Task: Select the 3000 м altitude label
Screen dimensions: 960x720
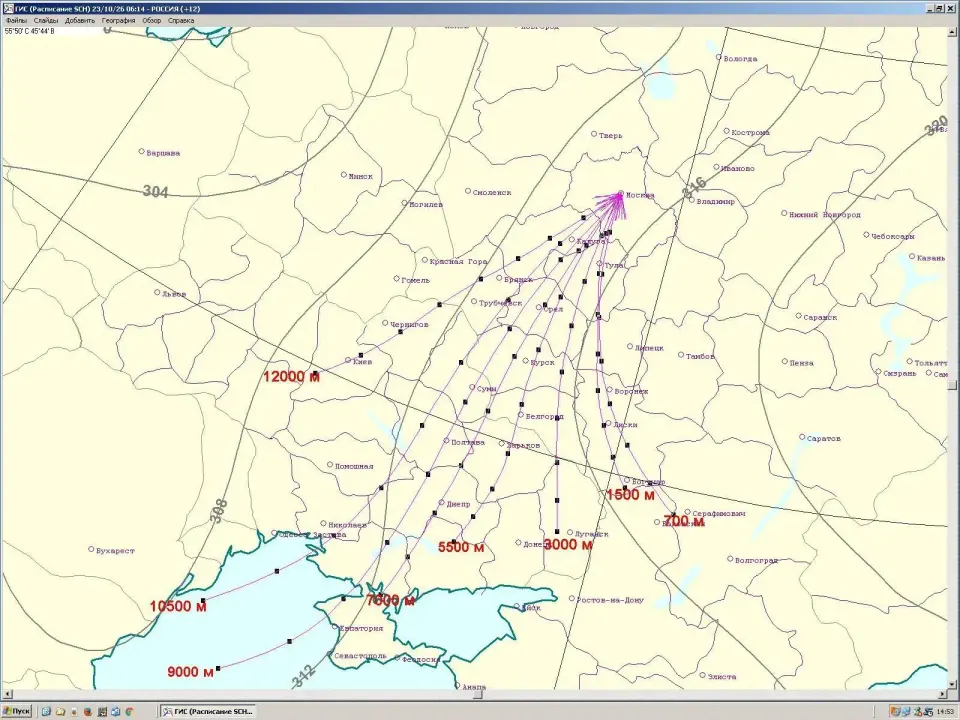Action: (x=568, y=544)
